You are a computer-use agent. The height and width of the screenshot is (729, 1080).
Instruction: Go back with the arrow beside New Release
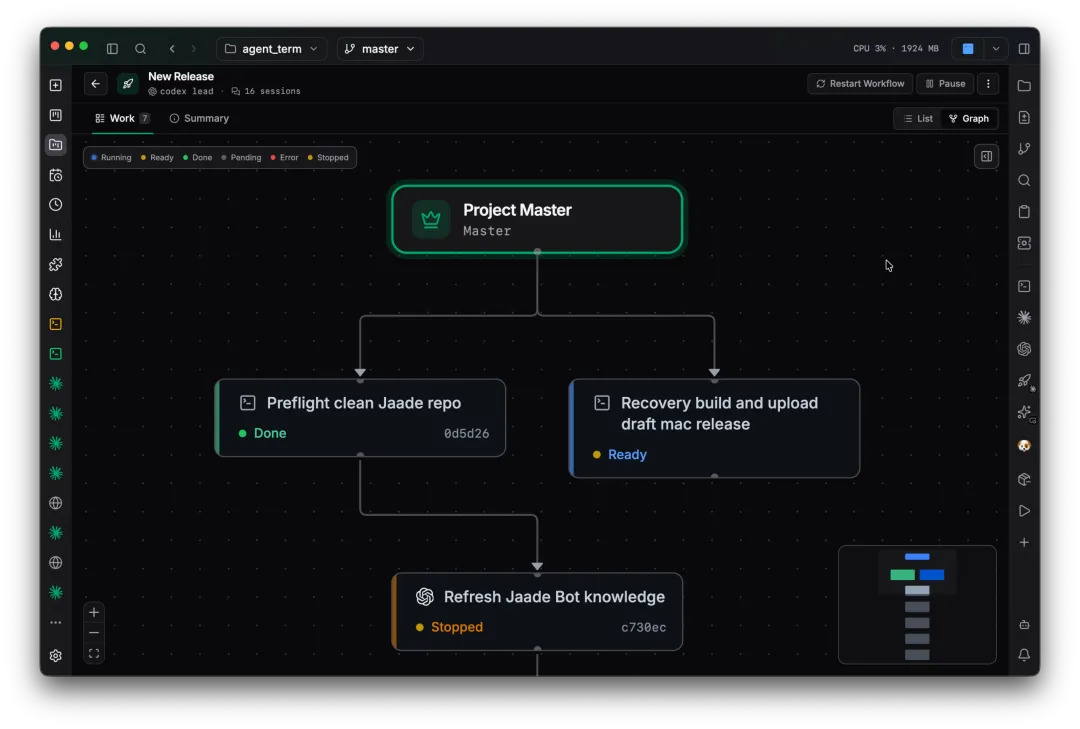[96, 84]
